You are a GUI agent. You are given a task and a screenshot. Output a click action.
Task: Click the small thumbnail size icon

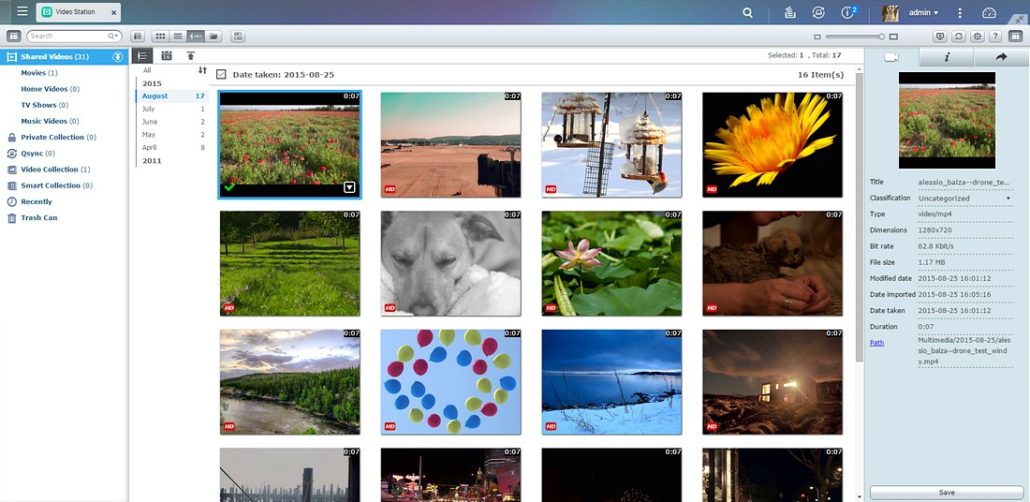pyautogui.click(x=817, y=37)
